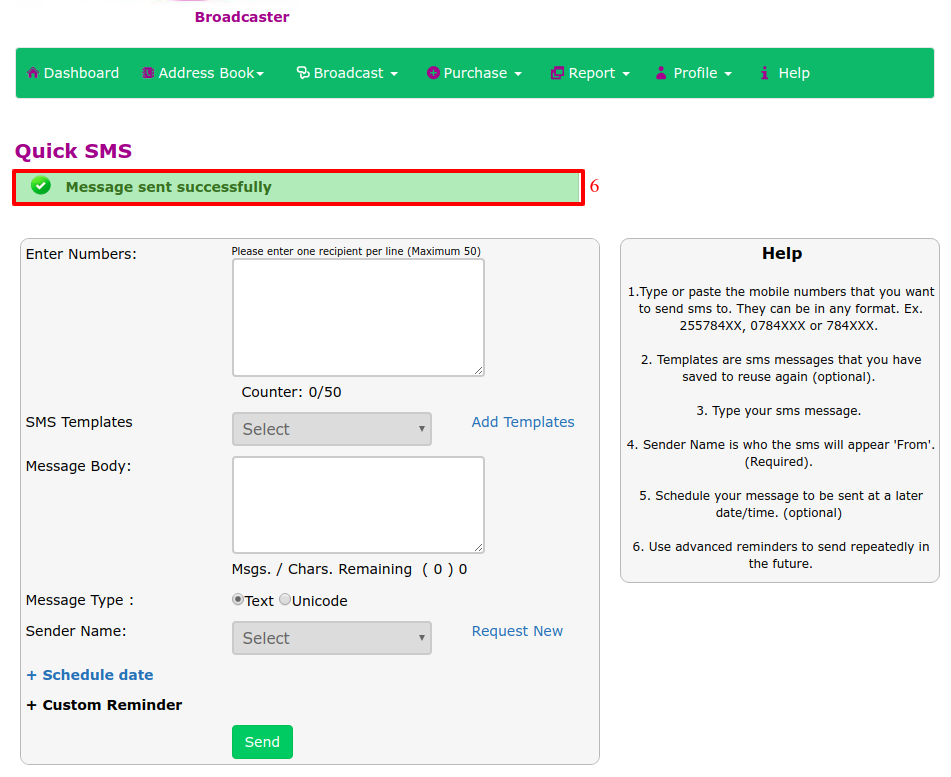Click the green Send button
The image size is (951, 777).
[262, 741]
